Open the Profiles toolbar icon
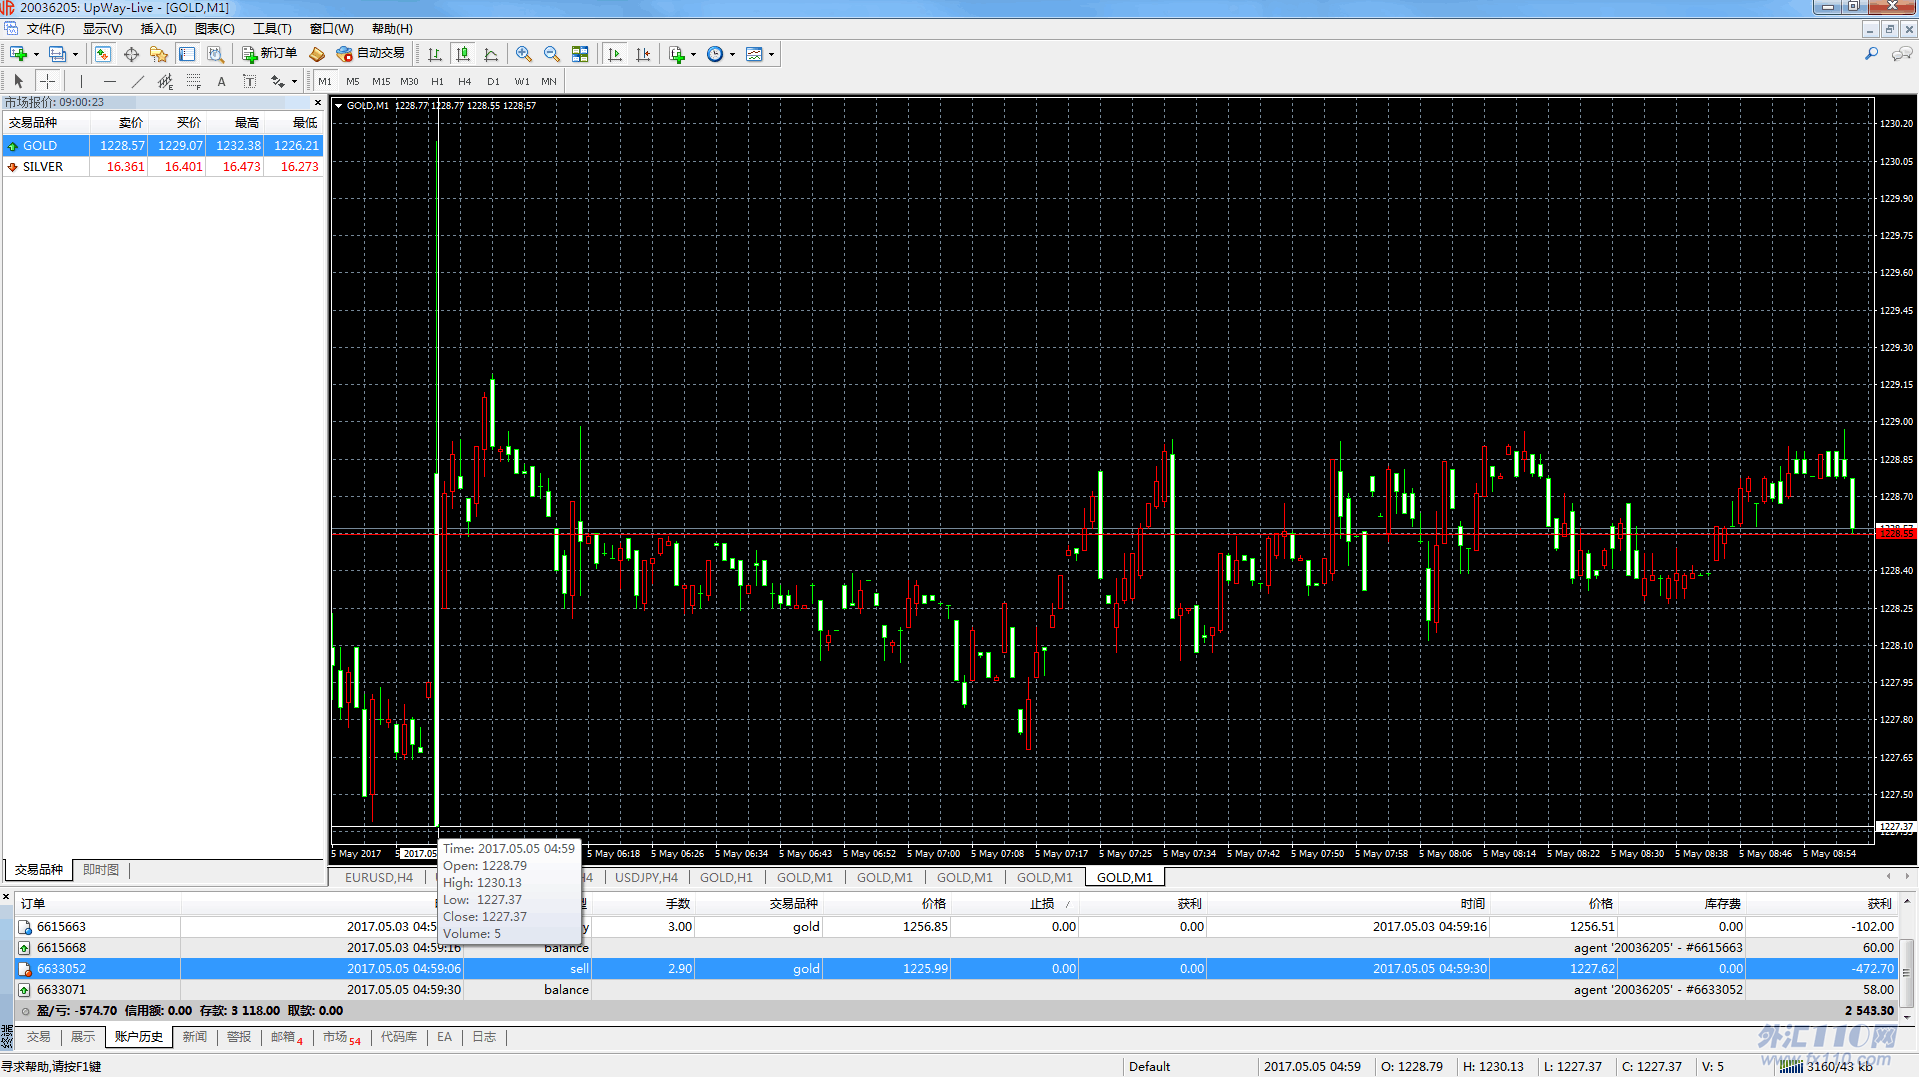This screenshot has height=1077, width=1919. click(x=57, y=54)
